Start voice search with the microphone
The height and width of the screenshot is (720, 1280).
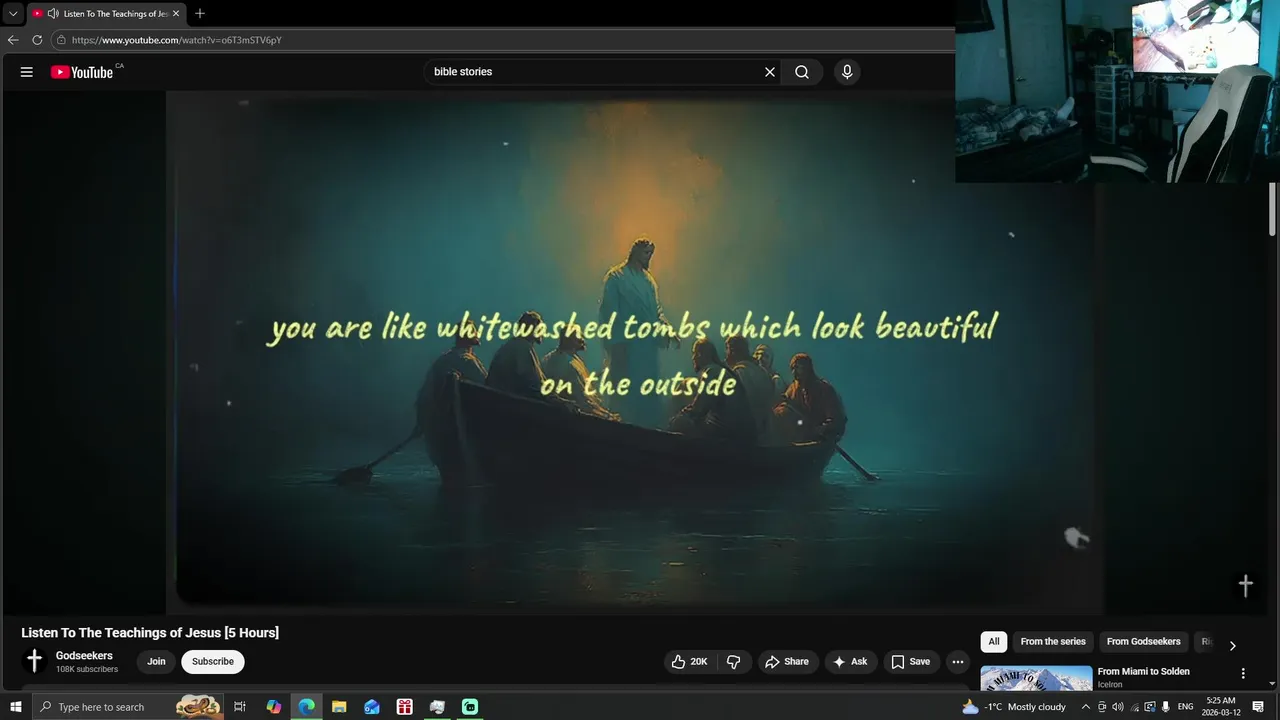click(847, 72)
